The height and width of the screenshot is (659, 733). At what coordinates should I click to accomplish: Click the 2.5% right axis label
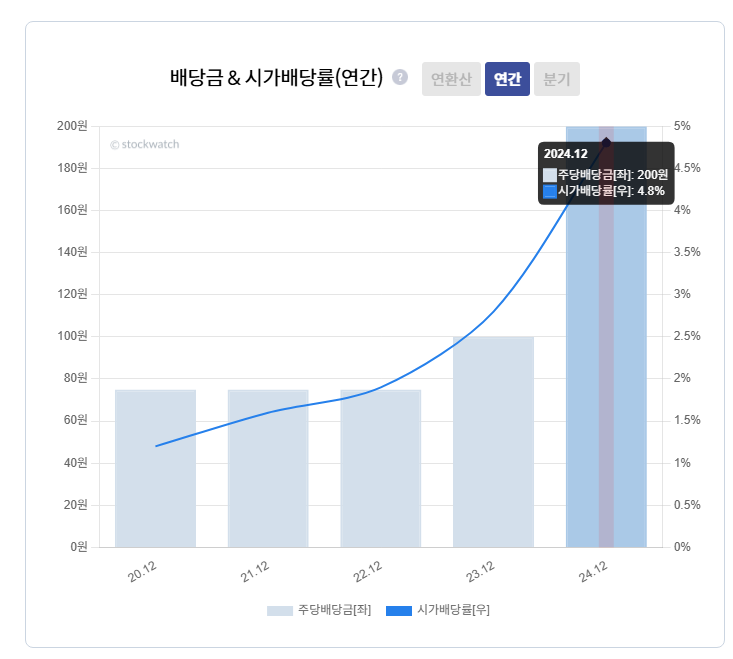click(x=687, y=336)
